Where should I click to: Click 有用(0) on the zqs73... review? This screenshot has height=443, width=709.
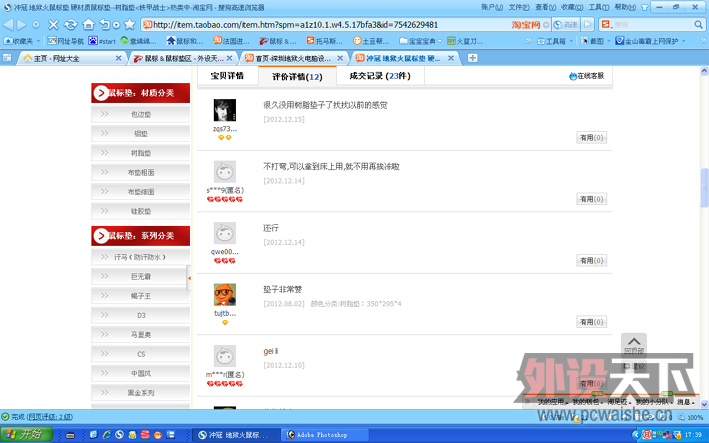click(x=591, y=137)
